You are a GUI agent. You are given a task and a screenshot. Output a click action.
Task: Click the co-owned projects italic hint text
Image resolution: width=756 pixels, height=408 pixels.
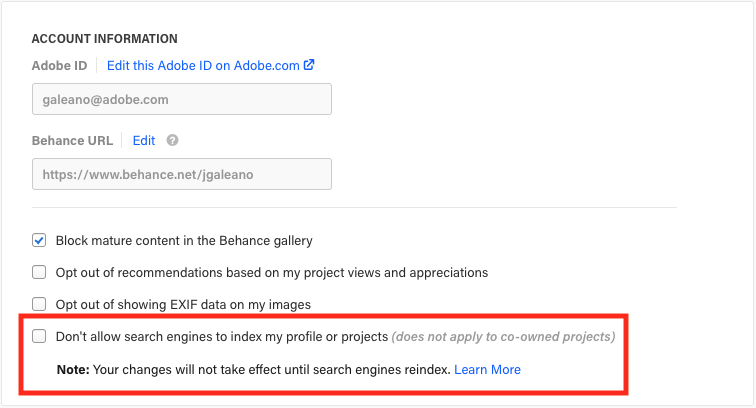503,337
